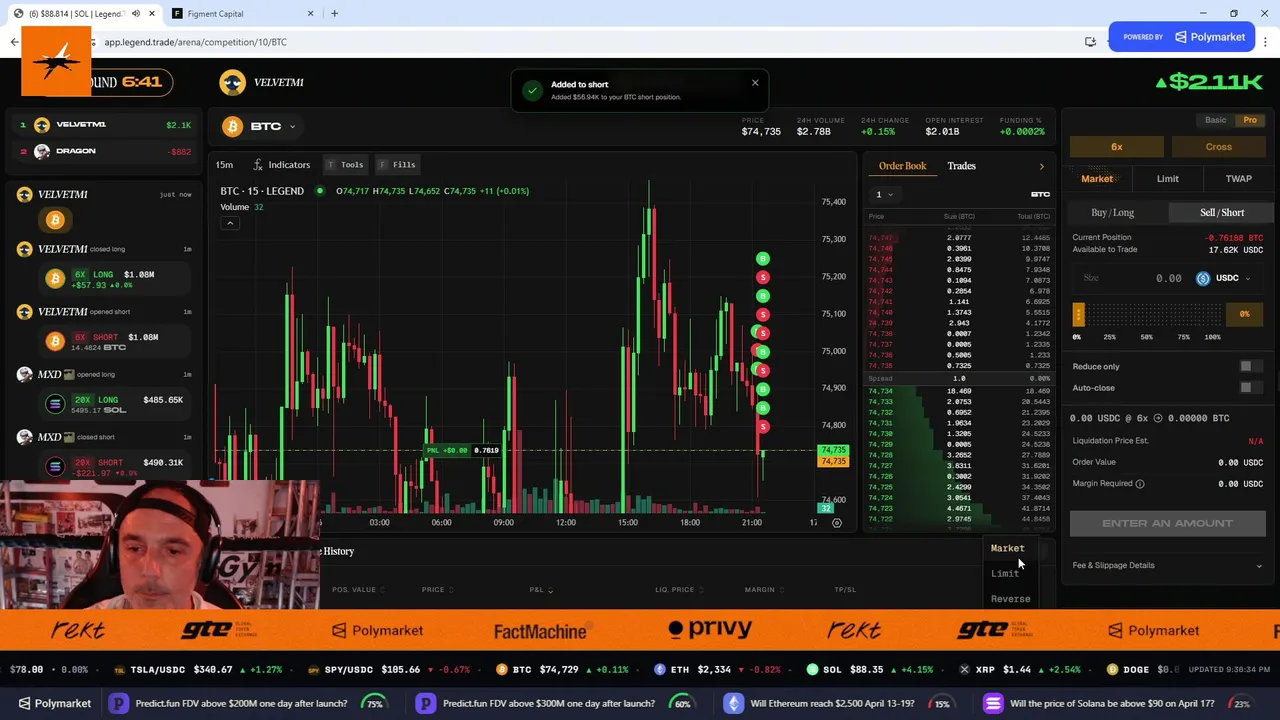Click VELVETMI rank 1 leaderboard avatar

[x=42, y=125]
